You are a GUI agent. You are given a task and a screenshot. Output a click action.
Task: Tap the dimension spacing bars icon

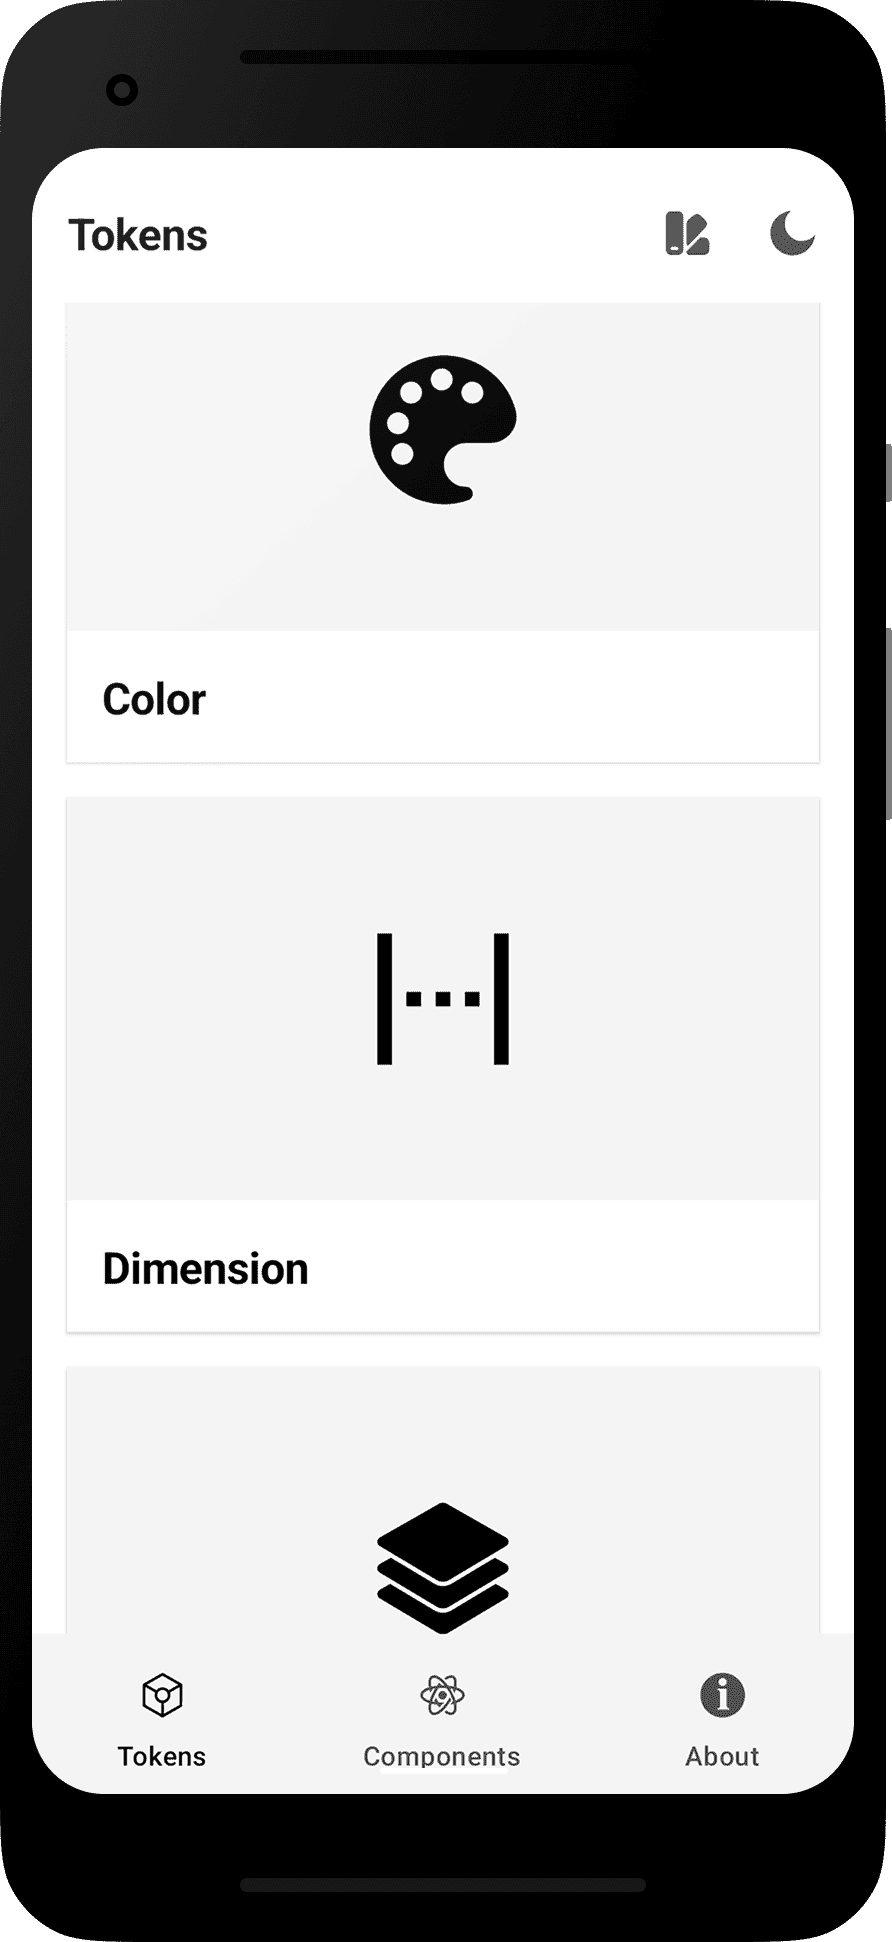443,998
